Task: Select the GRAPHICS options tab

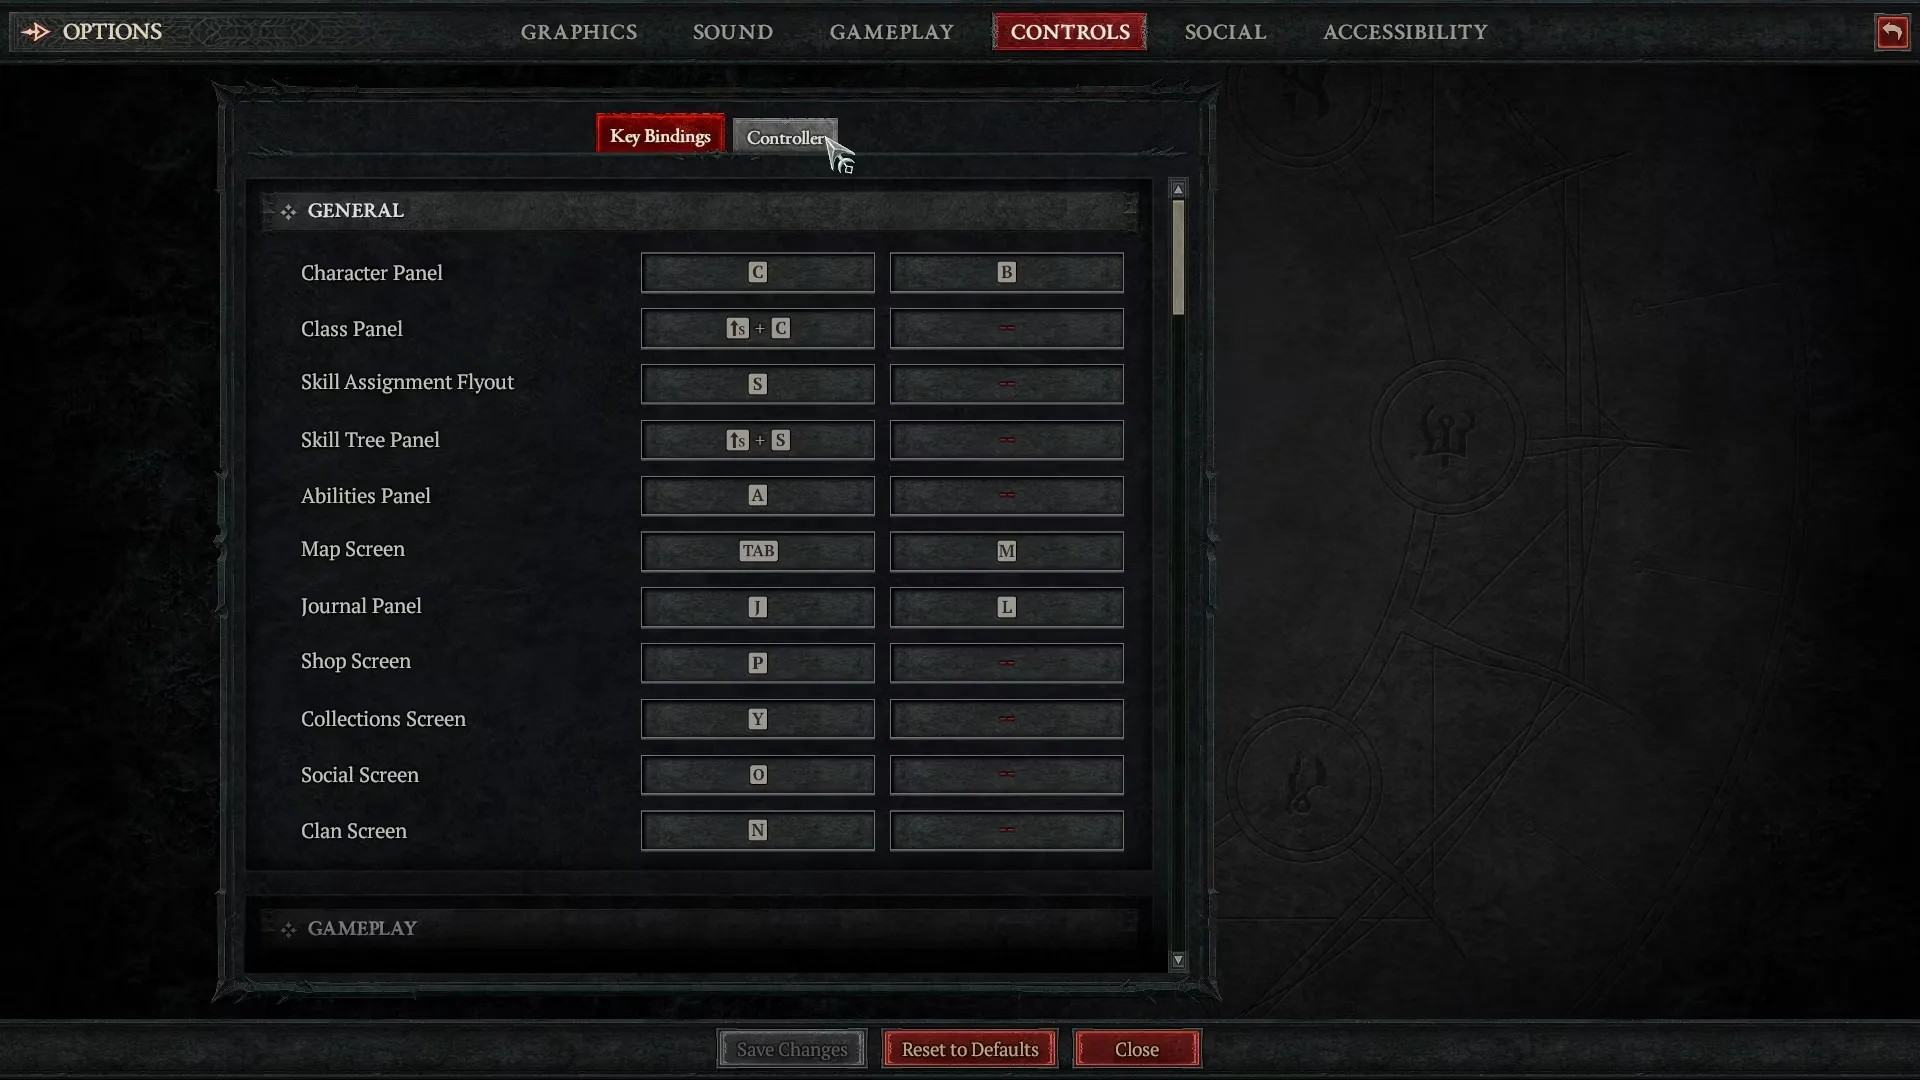Action: (580, 30)
